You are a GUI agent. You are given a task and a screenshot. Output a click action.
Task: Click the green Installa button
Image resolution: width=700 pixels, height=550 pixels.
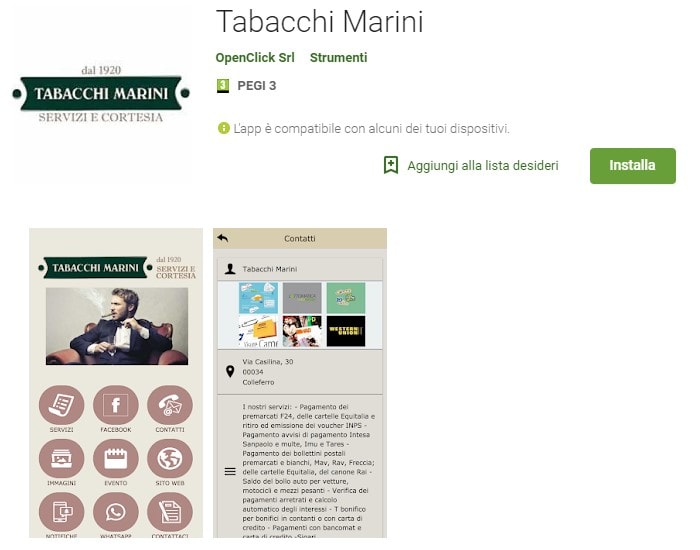[632, 166]
